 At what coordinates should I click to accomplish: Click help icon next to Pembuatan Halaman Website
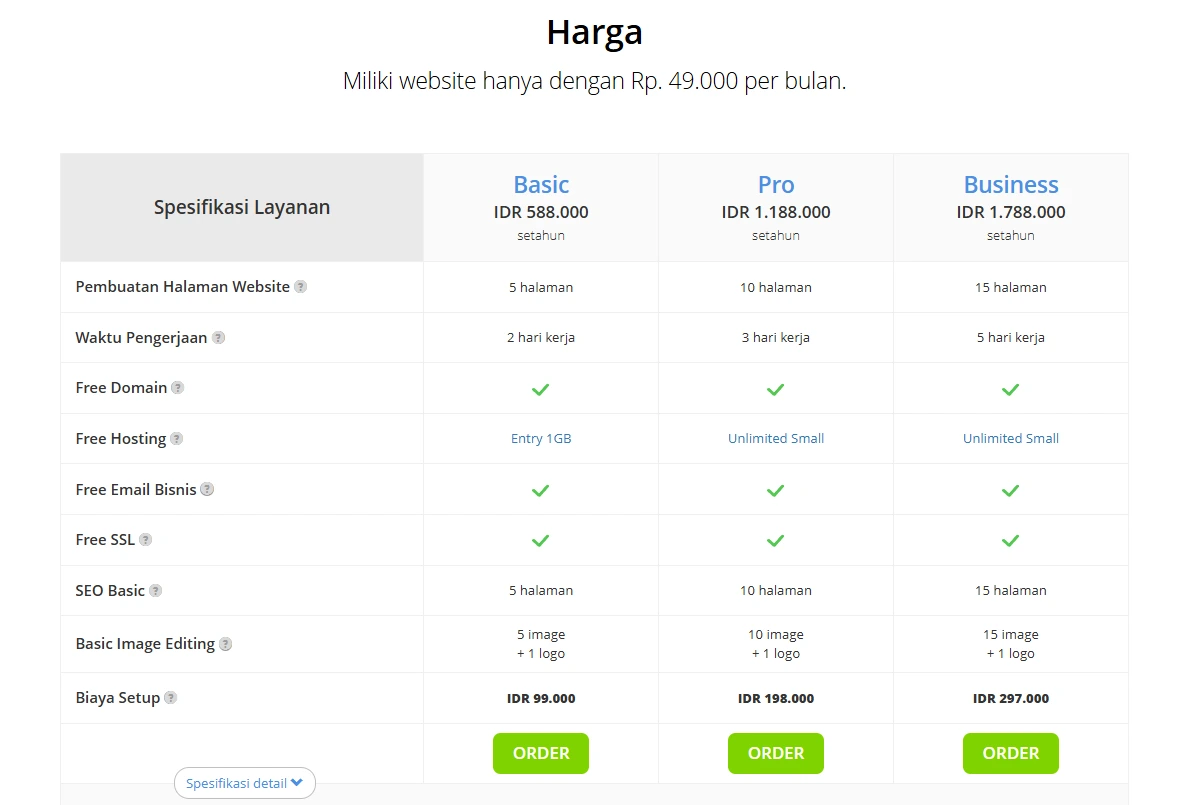[301, 287]
